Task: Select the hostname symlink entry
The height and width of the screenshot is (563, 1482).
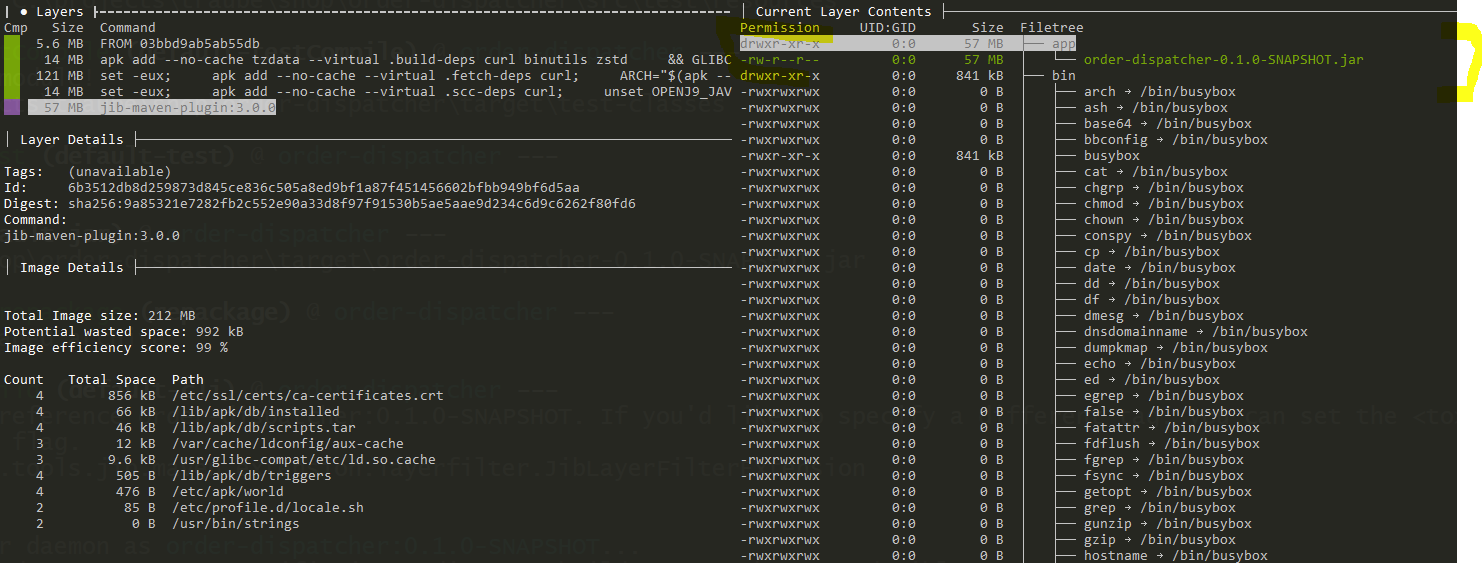Action: pos(1176,556)
